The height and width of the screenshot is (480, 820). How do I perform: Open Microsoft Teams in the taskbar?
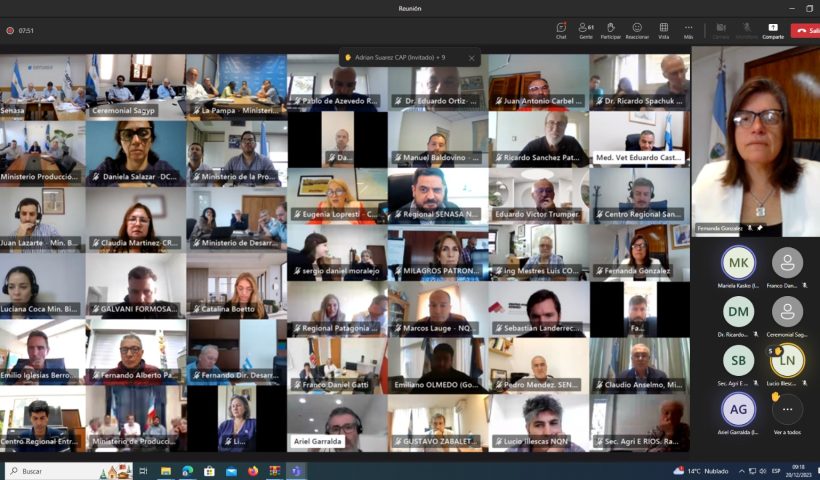[296, 470]
